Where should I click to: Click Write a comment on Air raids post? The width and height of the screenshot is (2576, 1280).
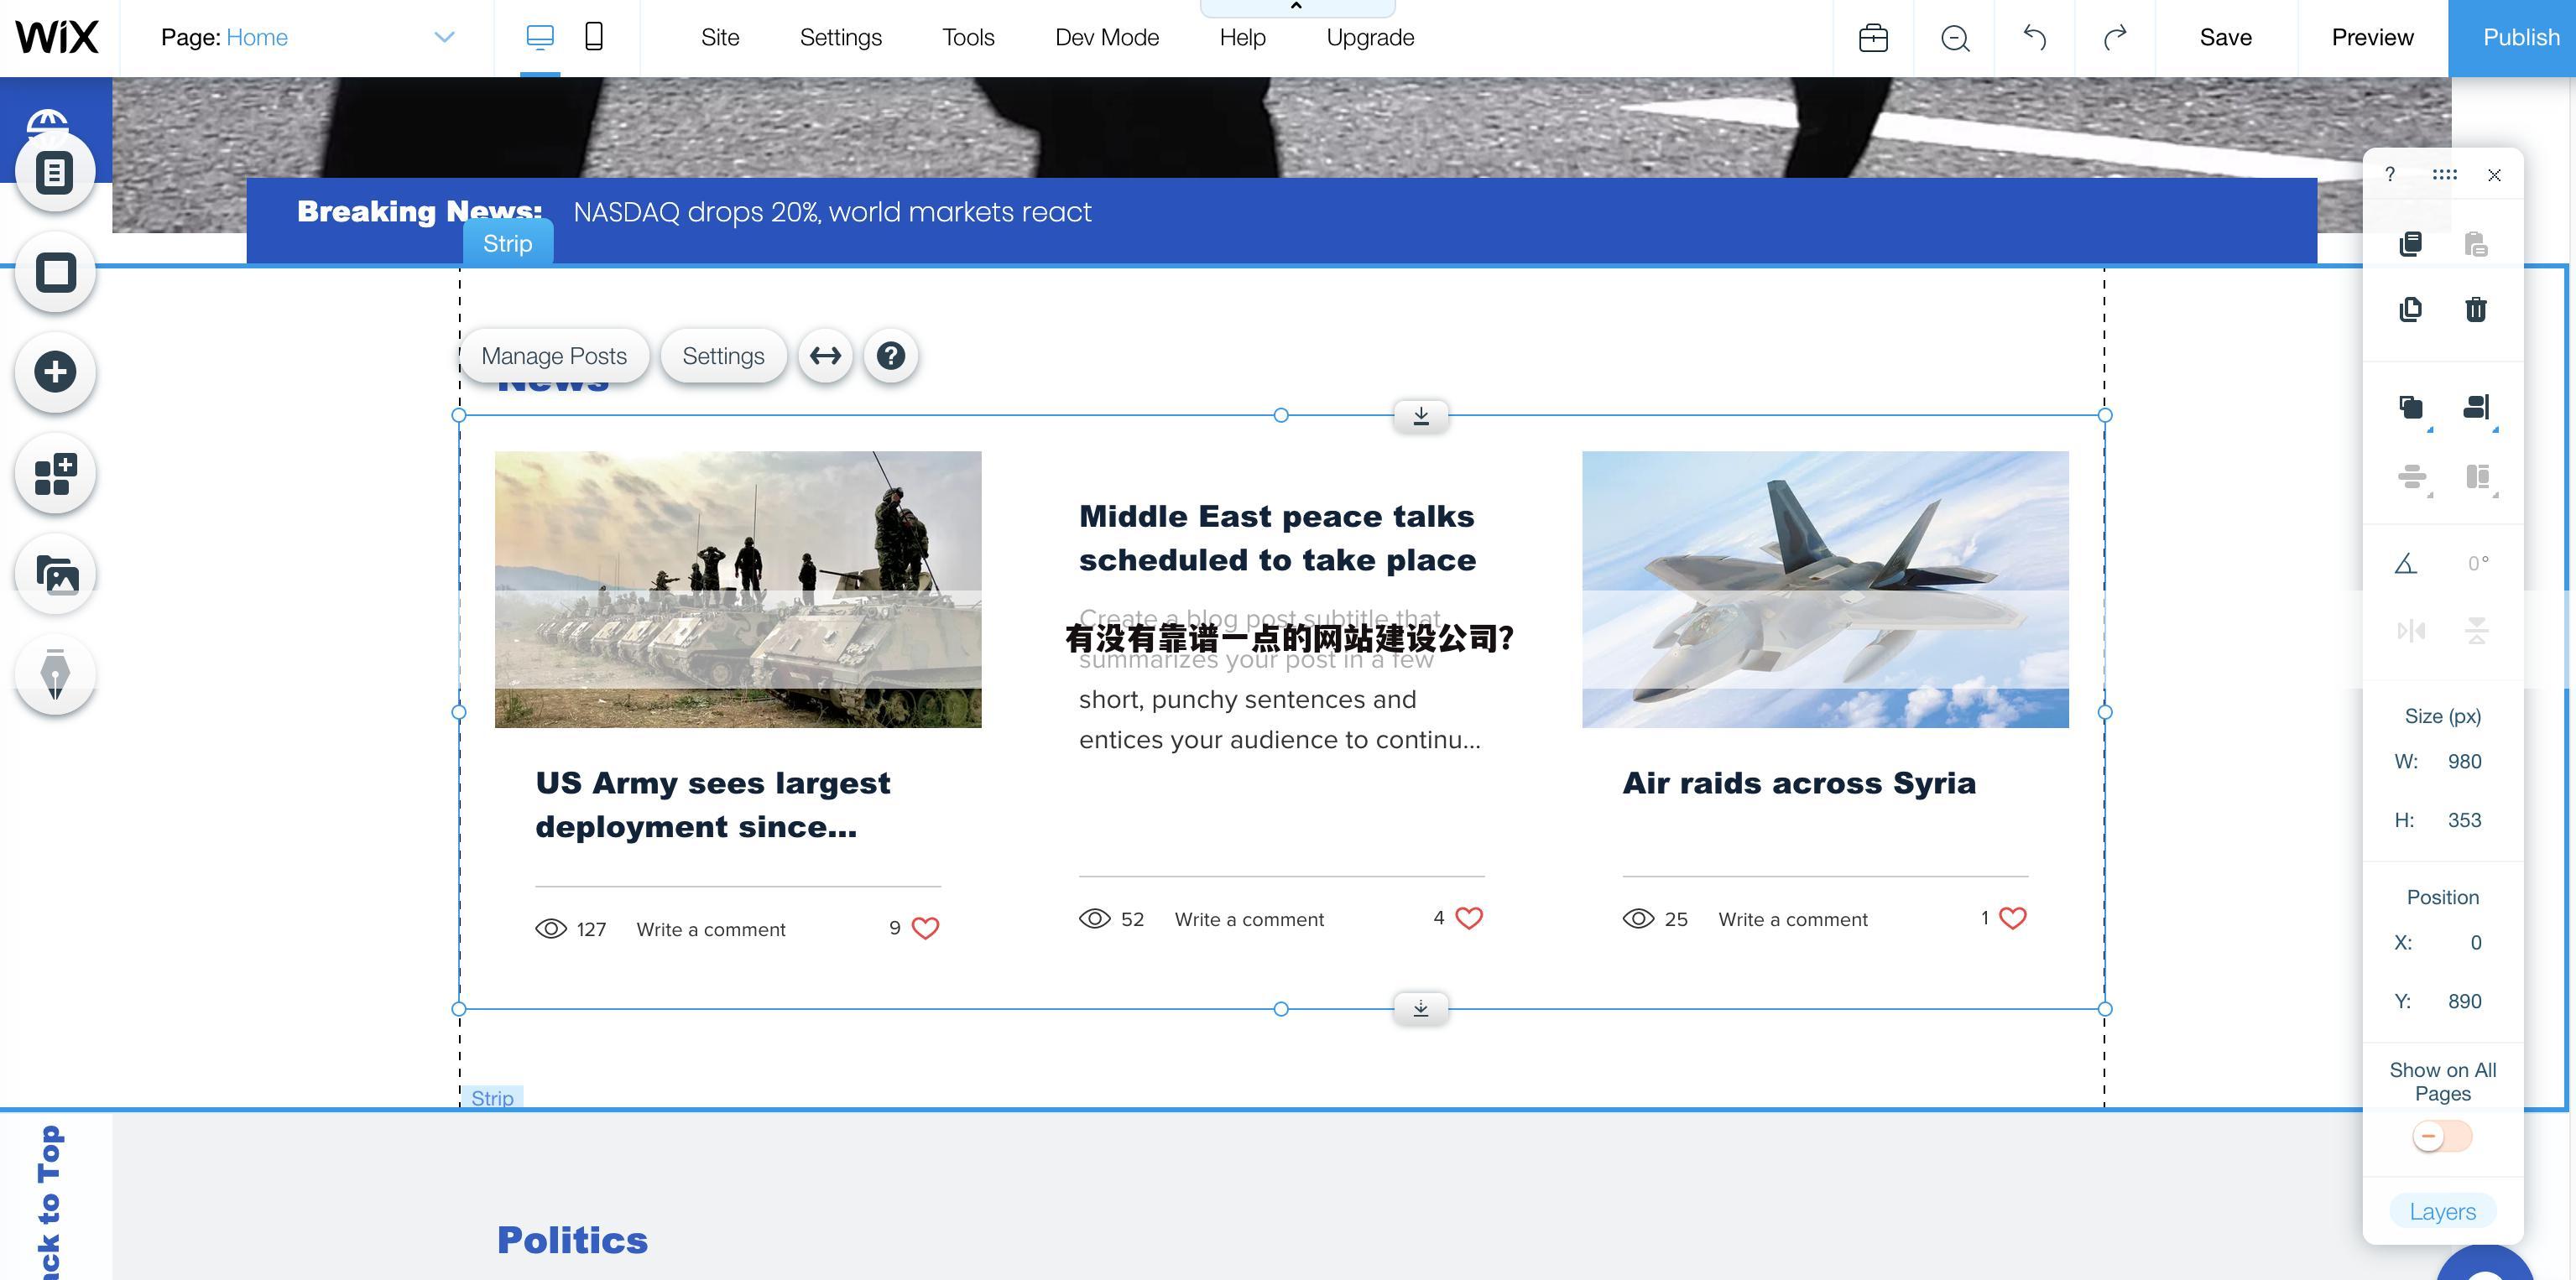pos(1793,919)
